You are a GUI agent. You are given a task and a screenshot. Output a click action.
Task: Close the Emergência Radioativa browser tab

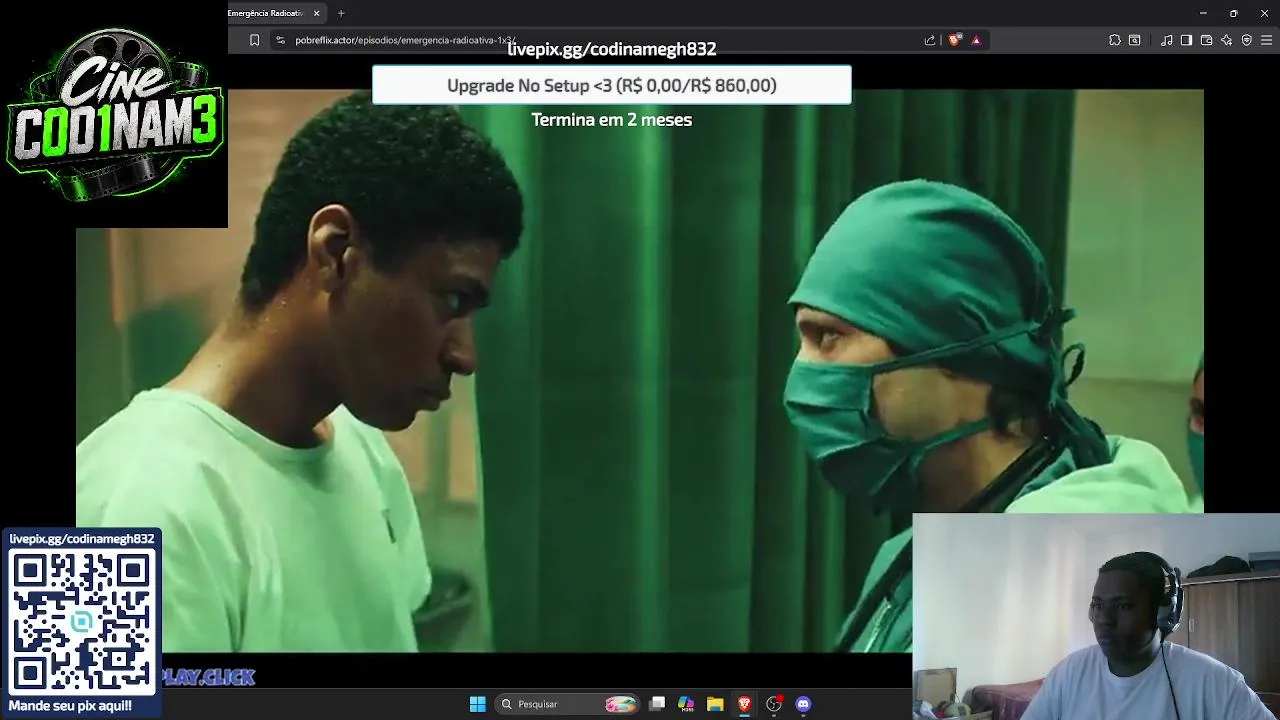pos(317,13)
